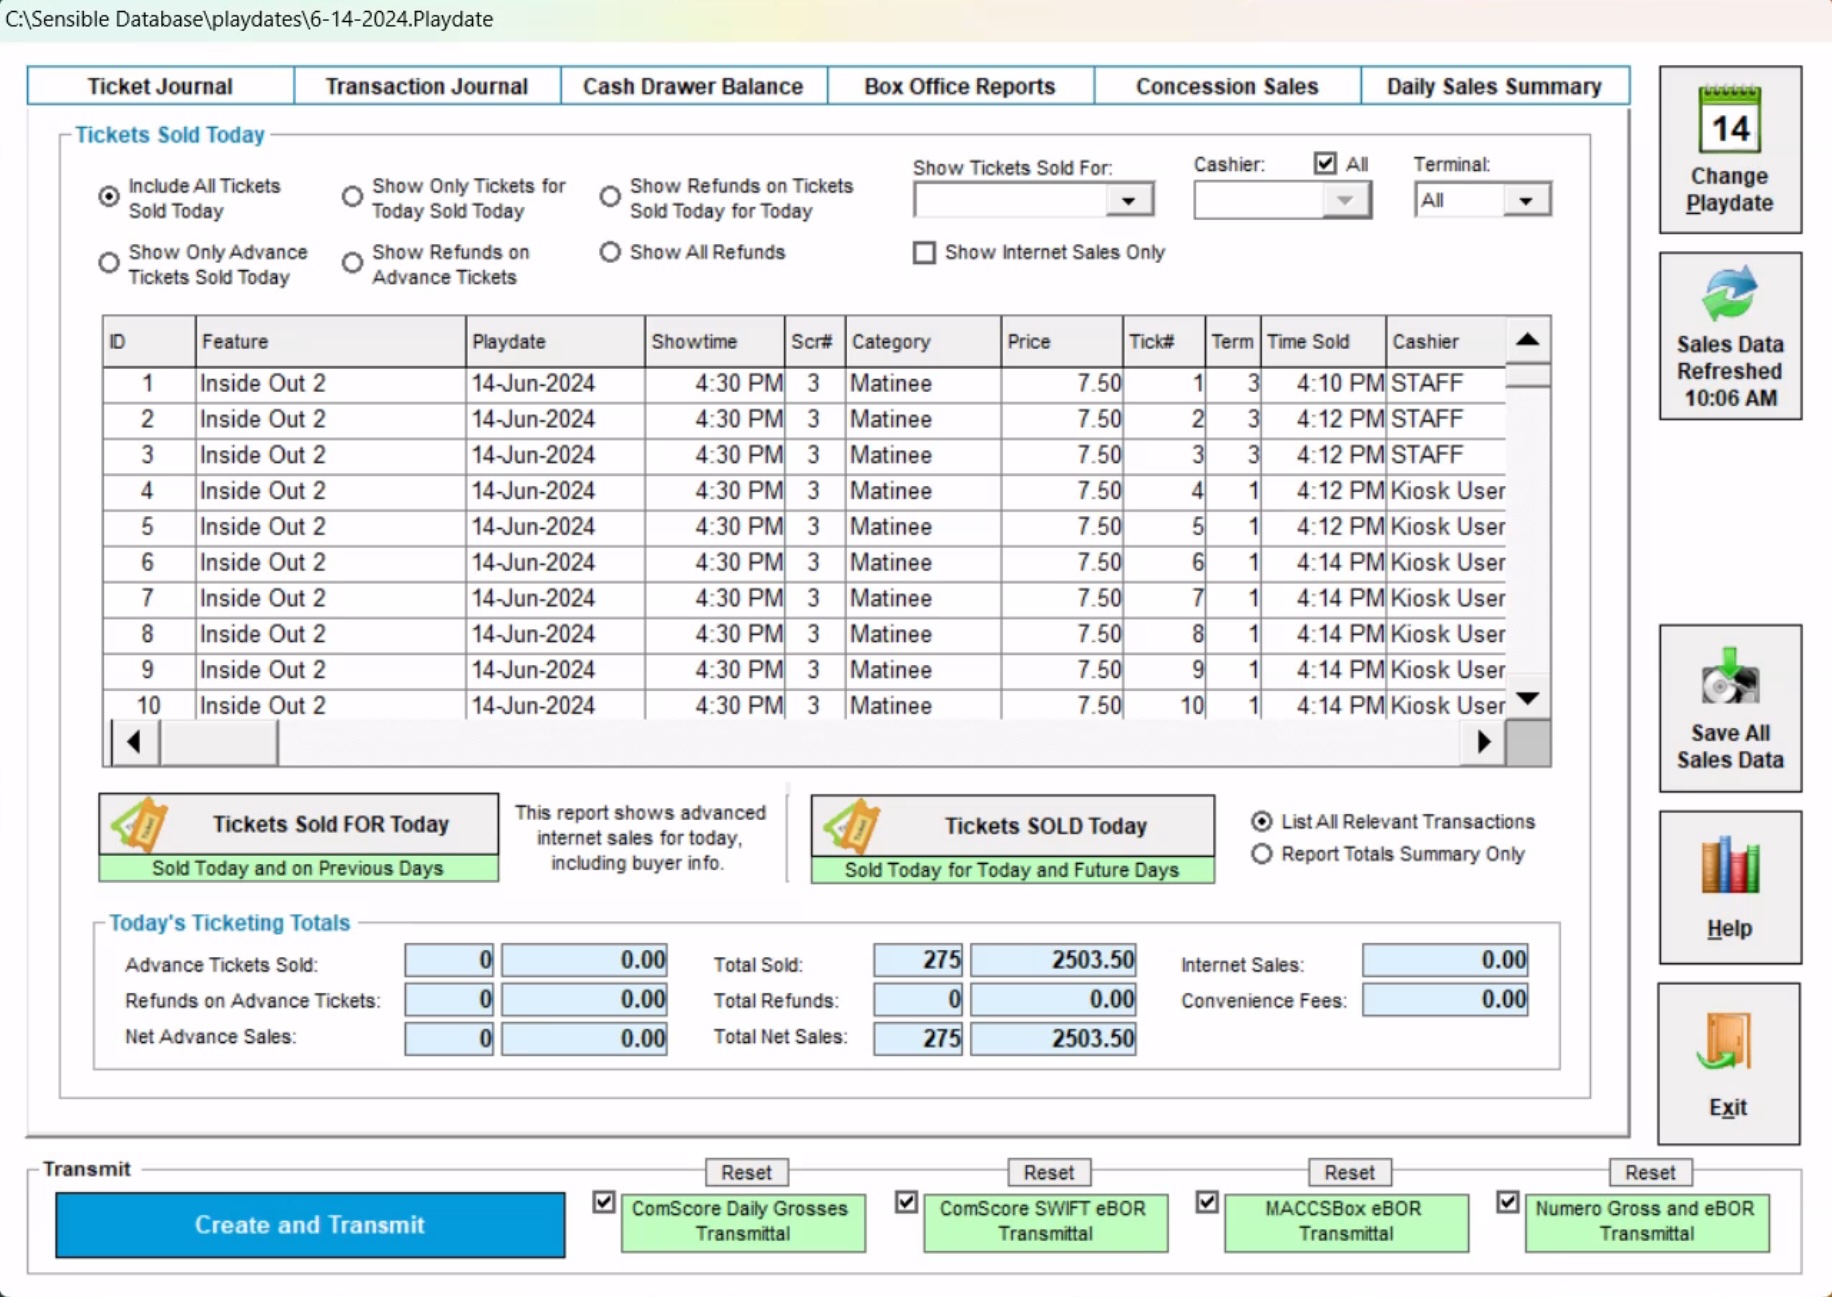Image resolution: width=1832 pixels, height=1297 pixels.
Task: Click the Exit door icon
Action: [1726, 1043]
